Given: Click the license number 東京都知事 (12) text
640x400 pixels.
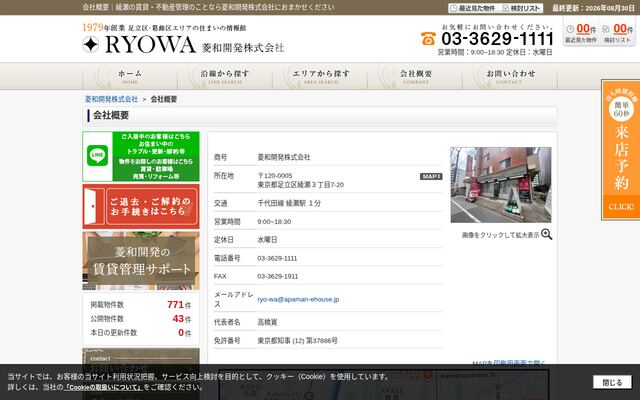Looking at the screenshot, I should coord(297,340).
